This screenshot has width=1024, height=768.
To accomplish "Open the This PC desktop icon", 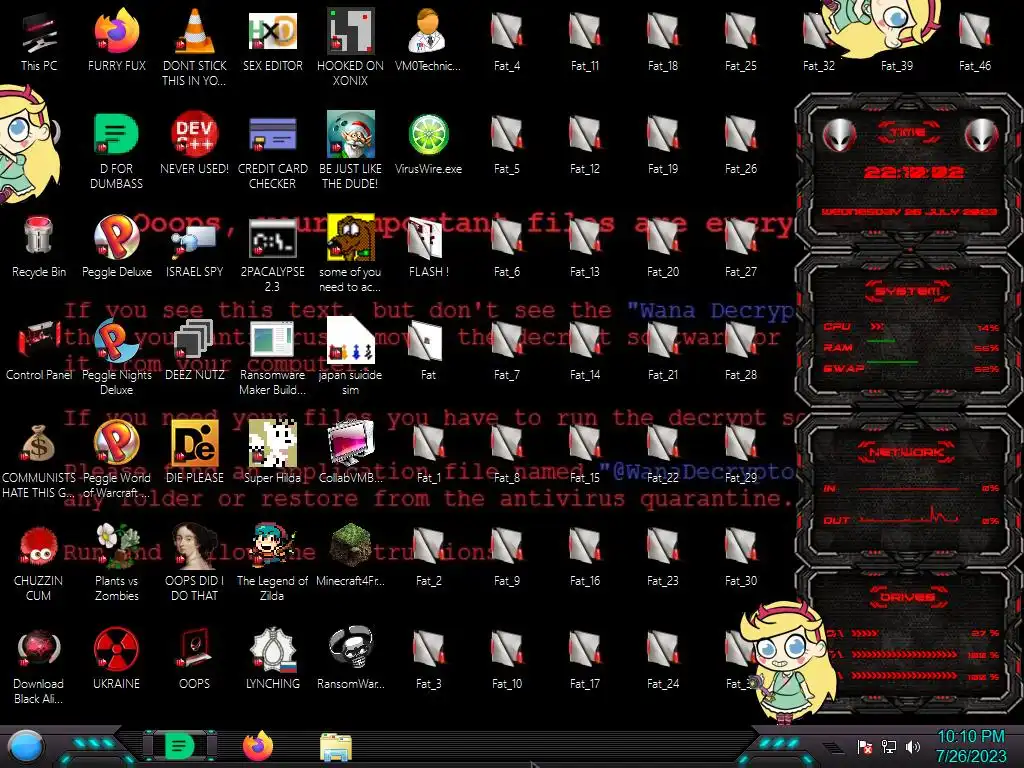I will point(39,40).
